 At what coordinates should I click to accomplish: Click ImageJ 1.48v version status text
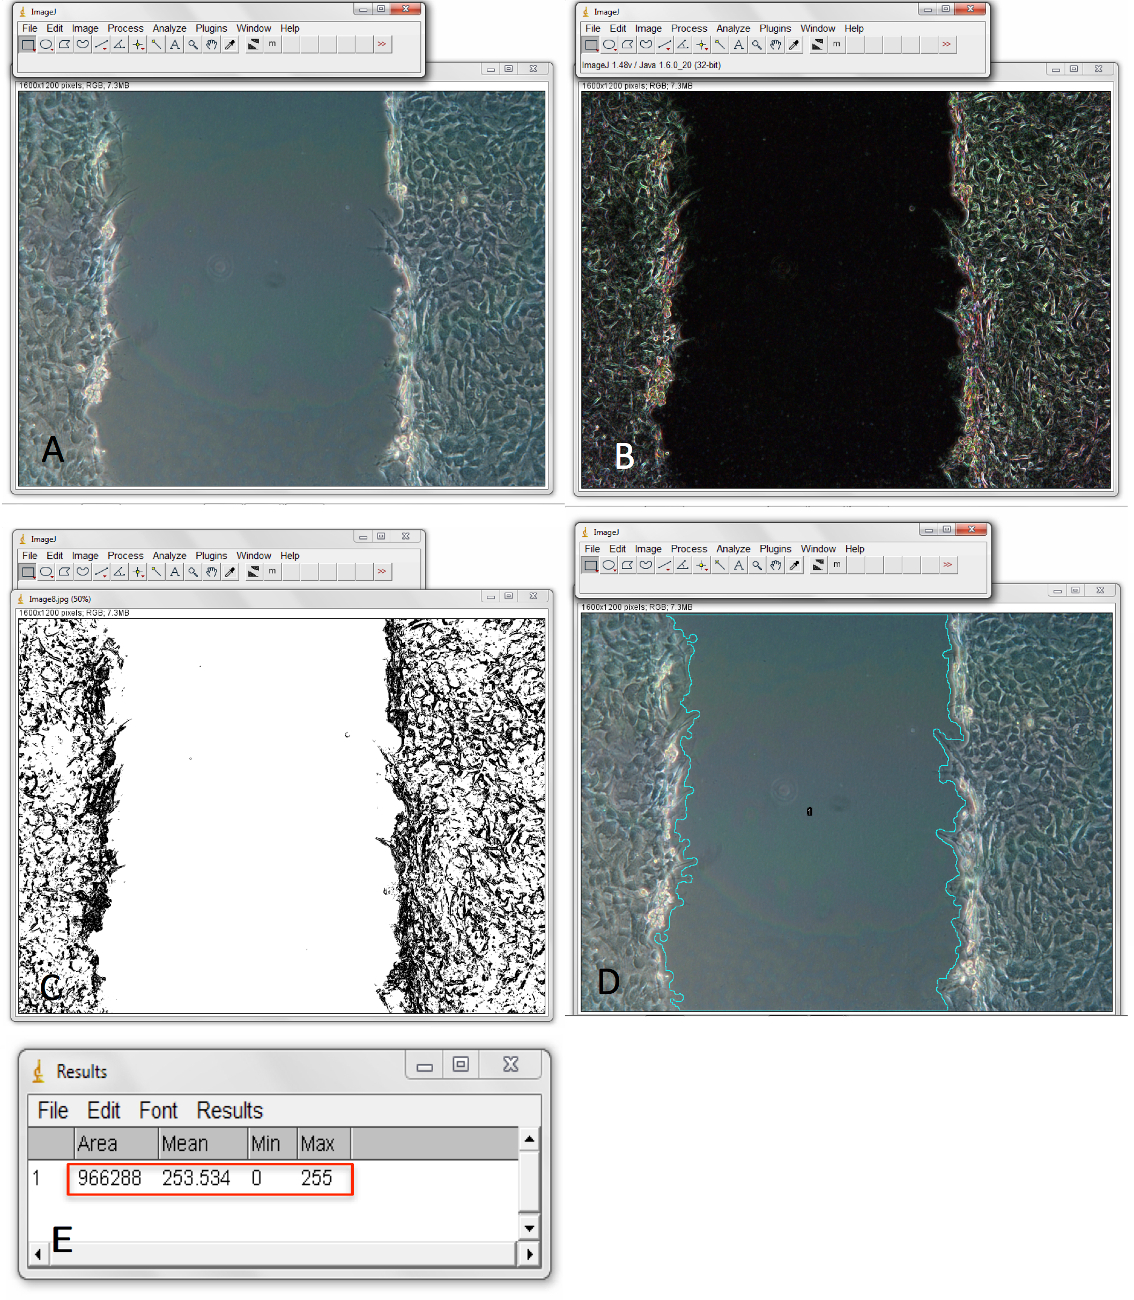click(651, 65)
